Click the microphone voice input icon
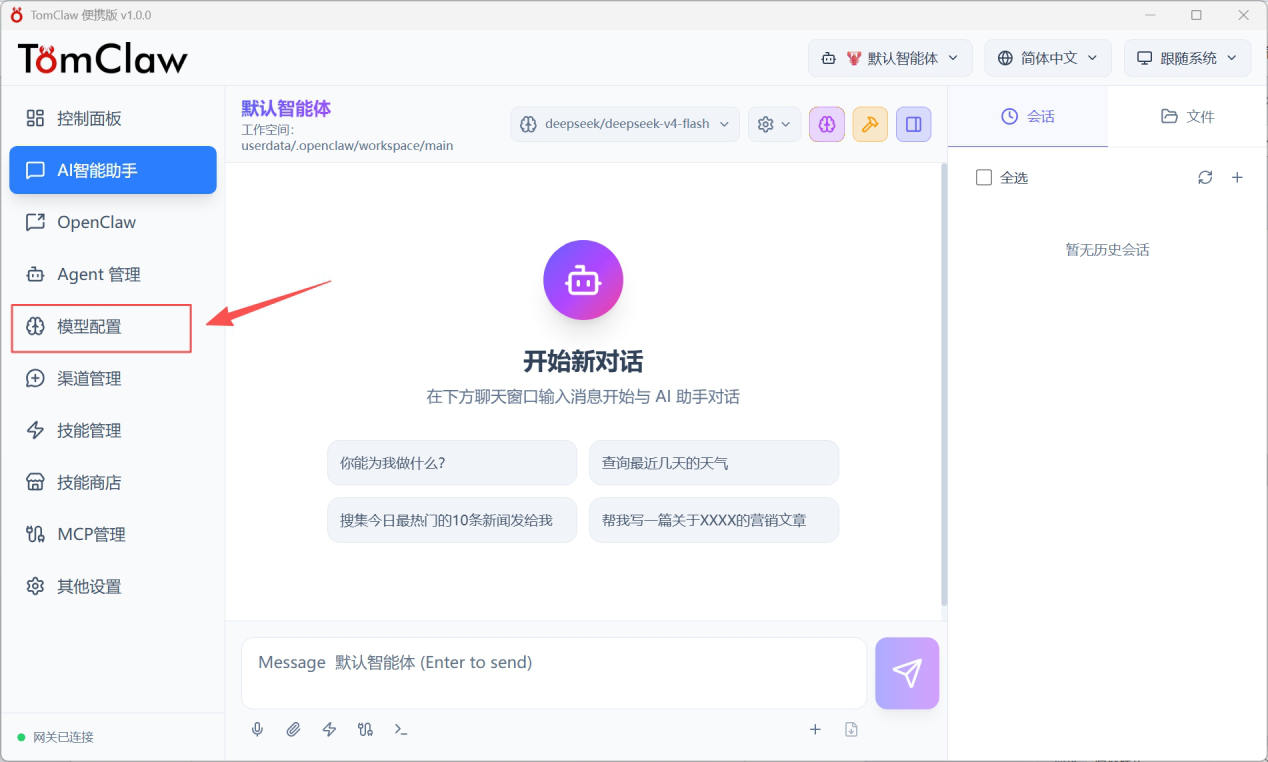The height and width of the screenshot is (762, 1268). 257,729
